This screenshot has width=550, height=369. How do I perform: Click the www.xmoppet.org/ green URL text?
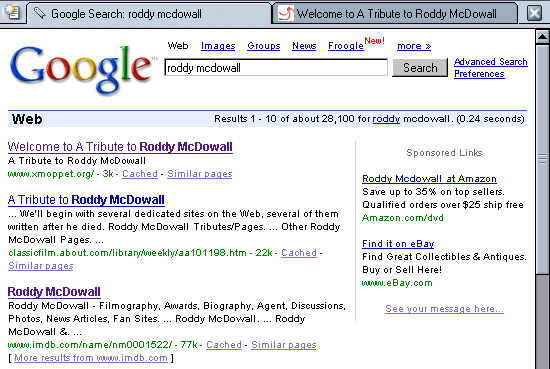coord(51,174)
